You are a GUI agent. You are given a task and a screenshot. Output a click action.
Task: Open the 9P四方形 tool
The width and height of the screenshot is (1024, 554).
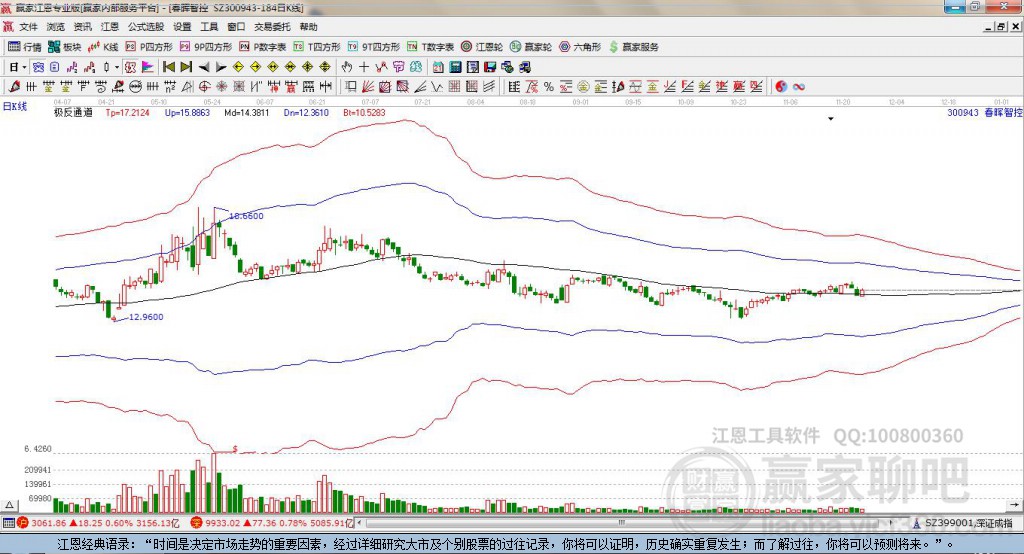206,47
